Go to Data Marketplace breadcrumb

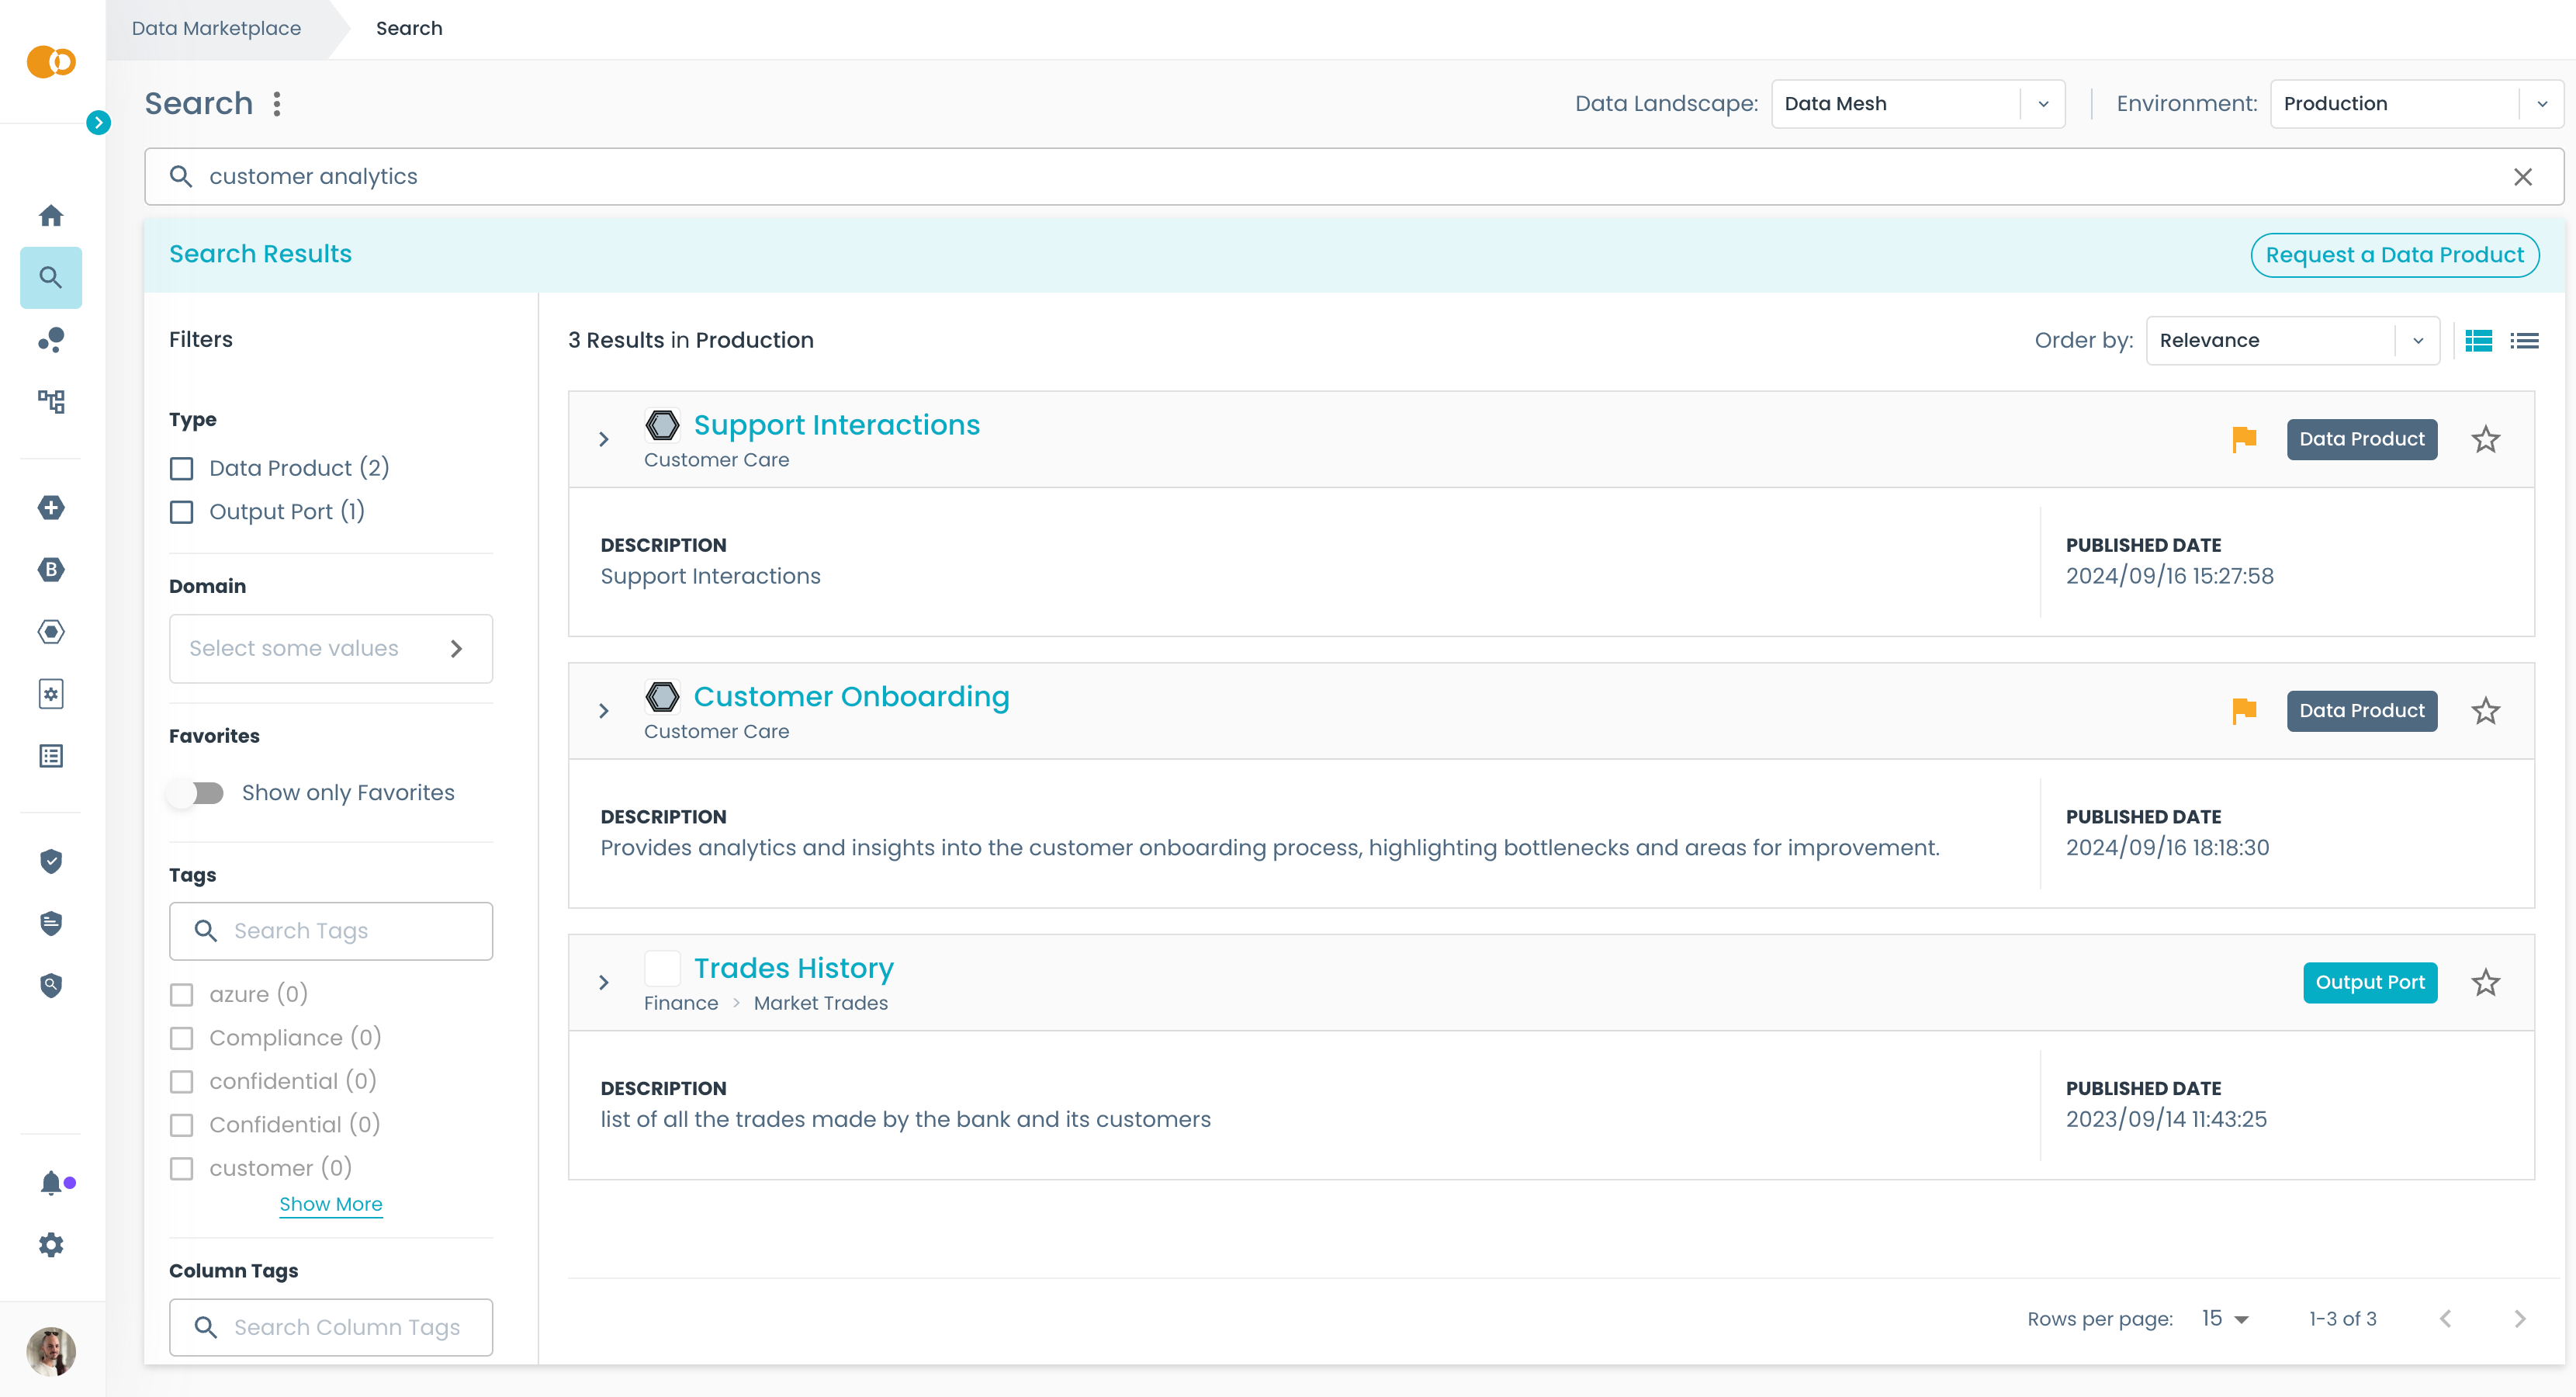[x=216, y=28]
